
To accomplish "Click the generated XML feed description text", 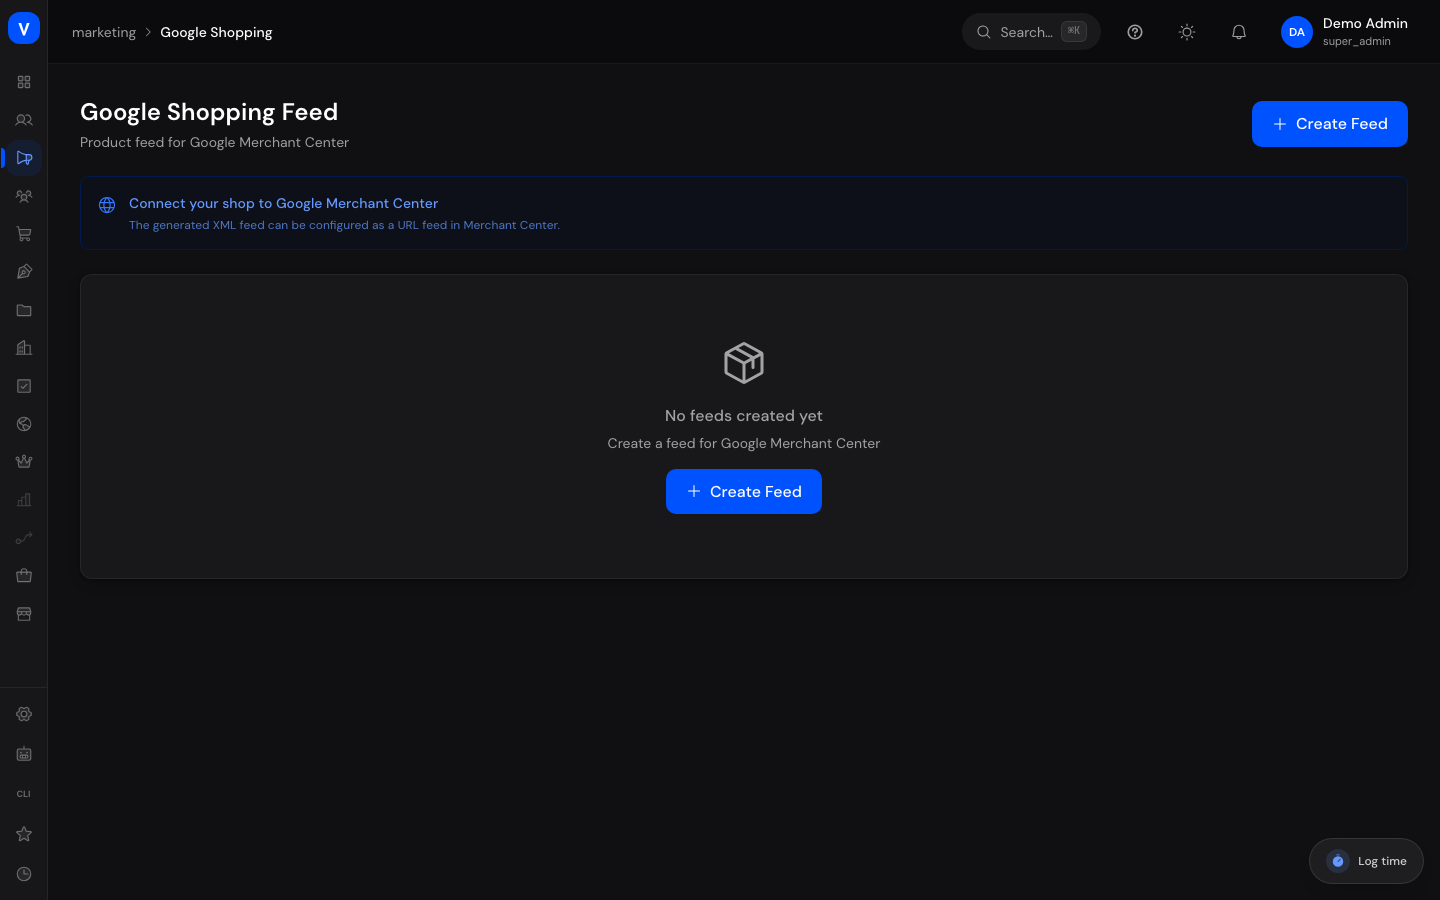I will tap(344, 226).
